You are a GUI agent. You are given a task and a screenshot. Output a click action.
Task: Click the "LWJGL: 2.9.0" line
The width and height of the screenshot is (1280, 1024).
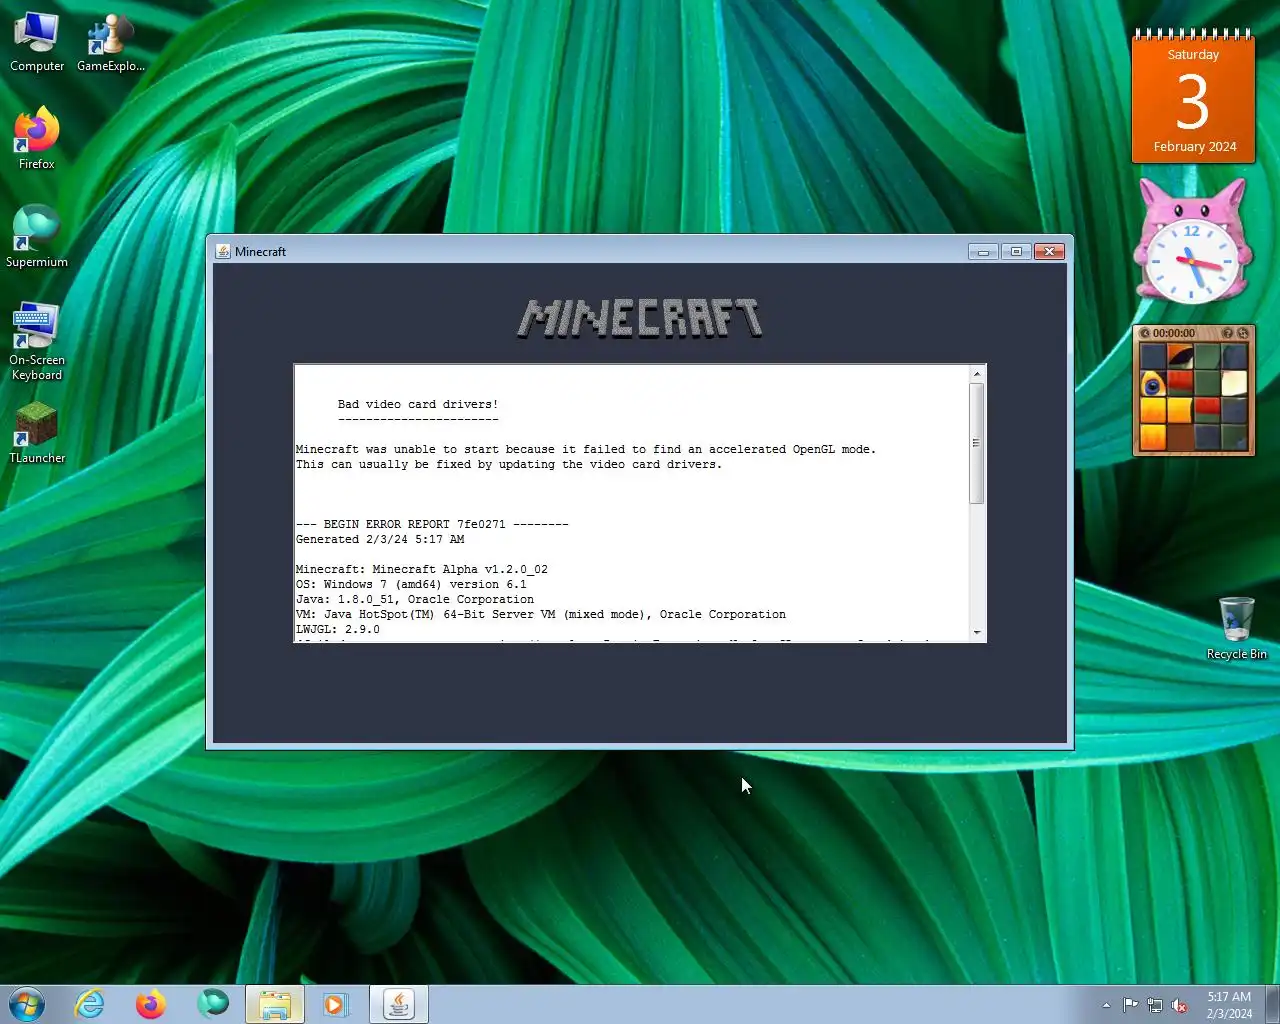pyautogui.click(x=338, y=629)
